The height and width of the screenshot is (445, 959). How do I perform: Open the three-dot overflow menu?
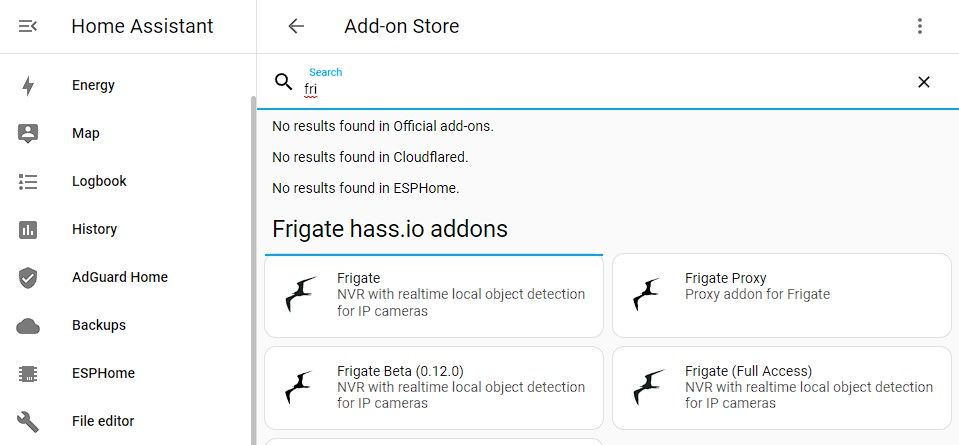(x=920, y=26)
